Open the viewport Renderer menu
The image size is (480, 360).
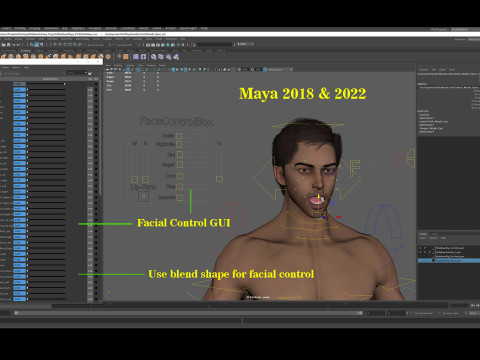coord(151,65)
